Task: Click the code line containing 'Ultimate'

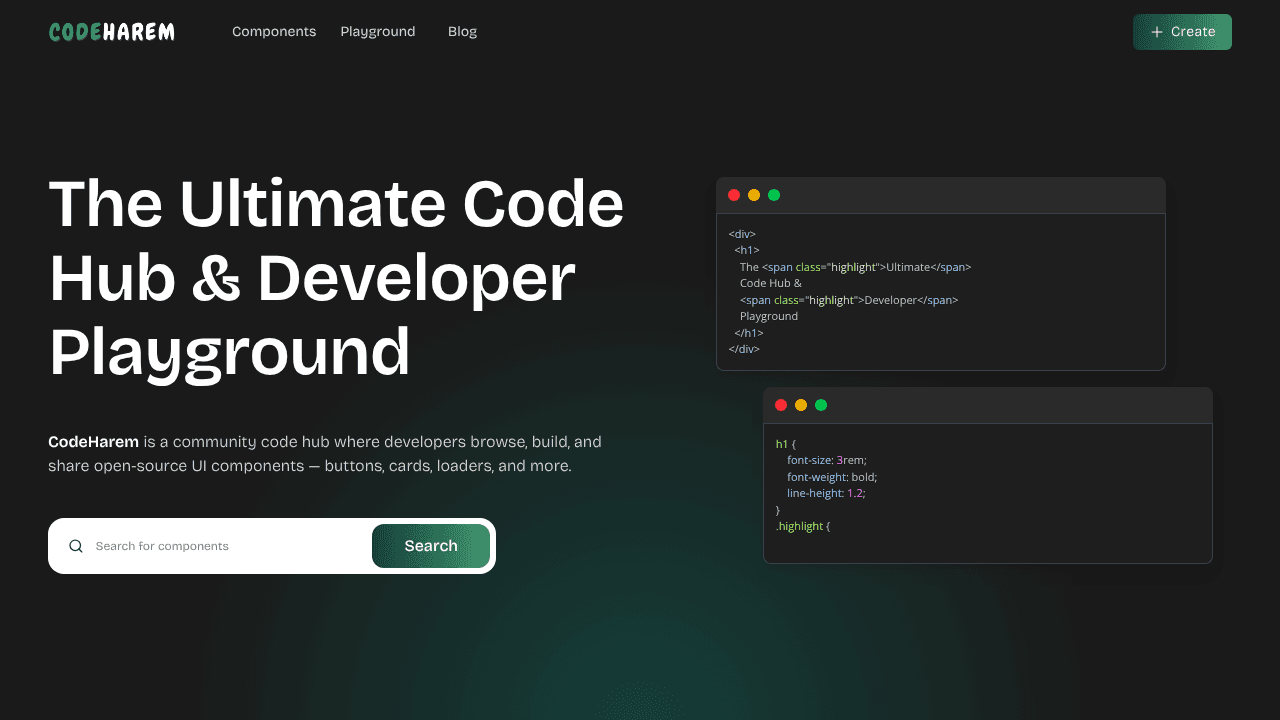Action: 855,267
